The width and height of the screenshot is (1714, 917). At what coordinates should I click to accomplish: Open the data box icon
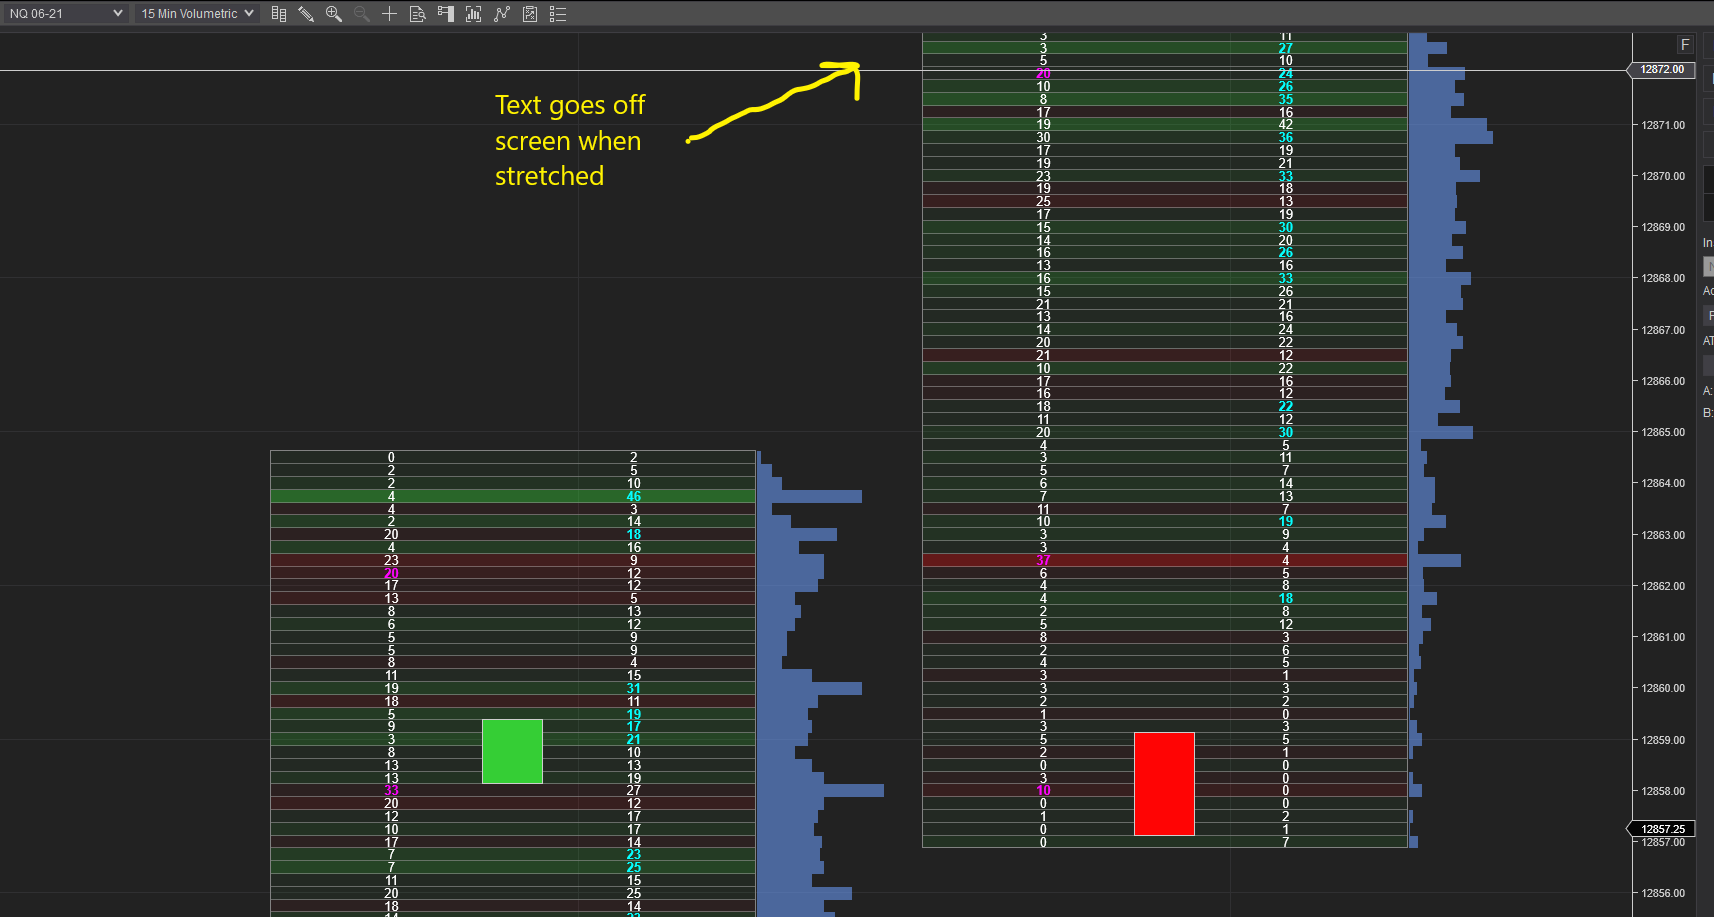tap(418, 14)
